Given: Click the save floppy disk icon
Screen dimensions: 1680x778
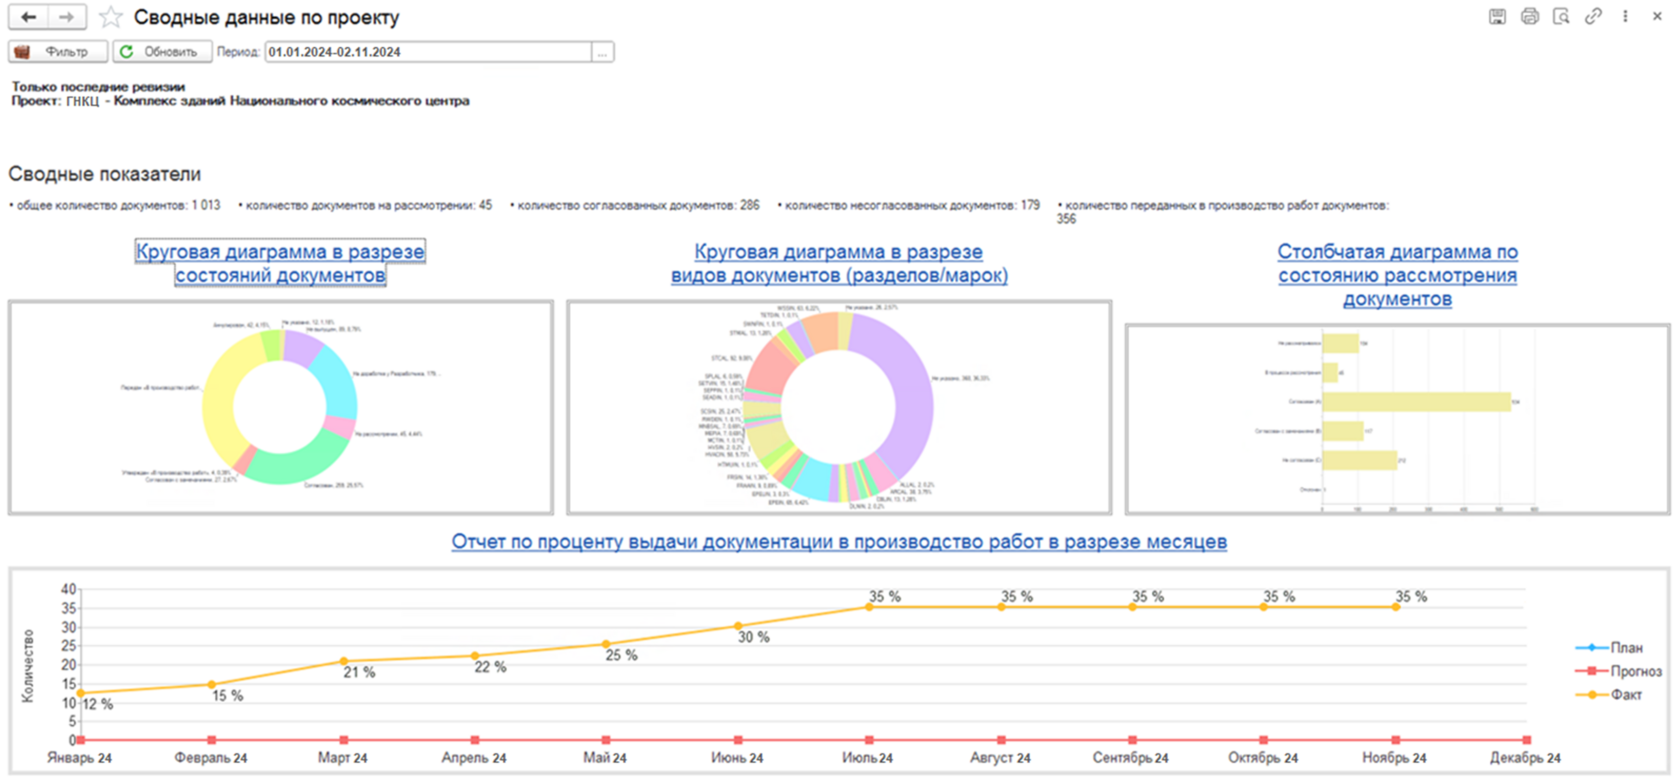Looking at the screenshot, I should tap(1497, 16).
